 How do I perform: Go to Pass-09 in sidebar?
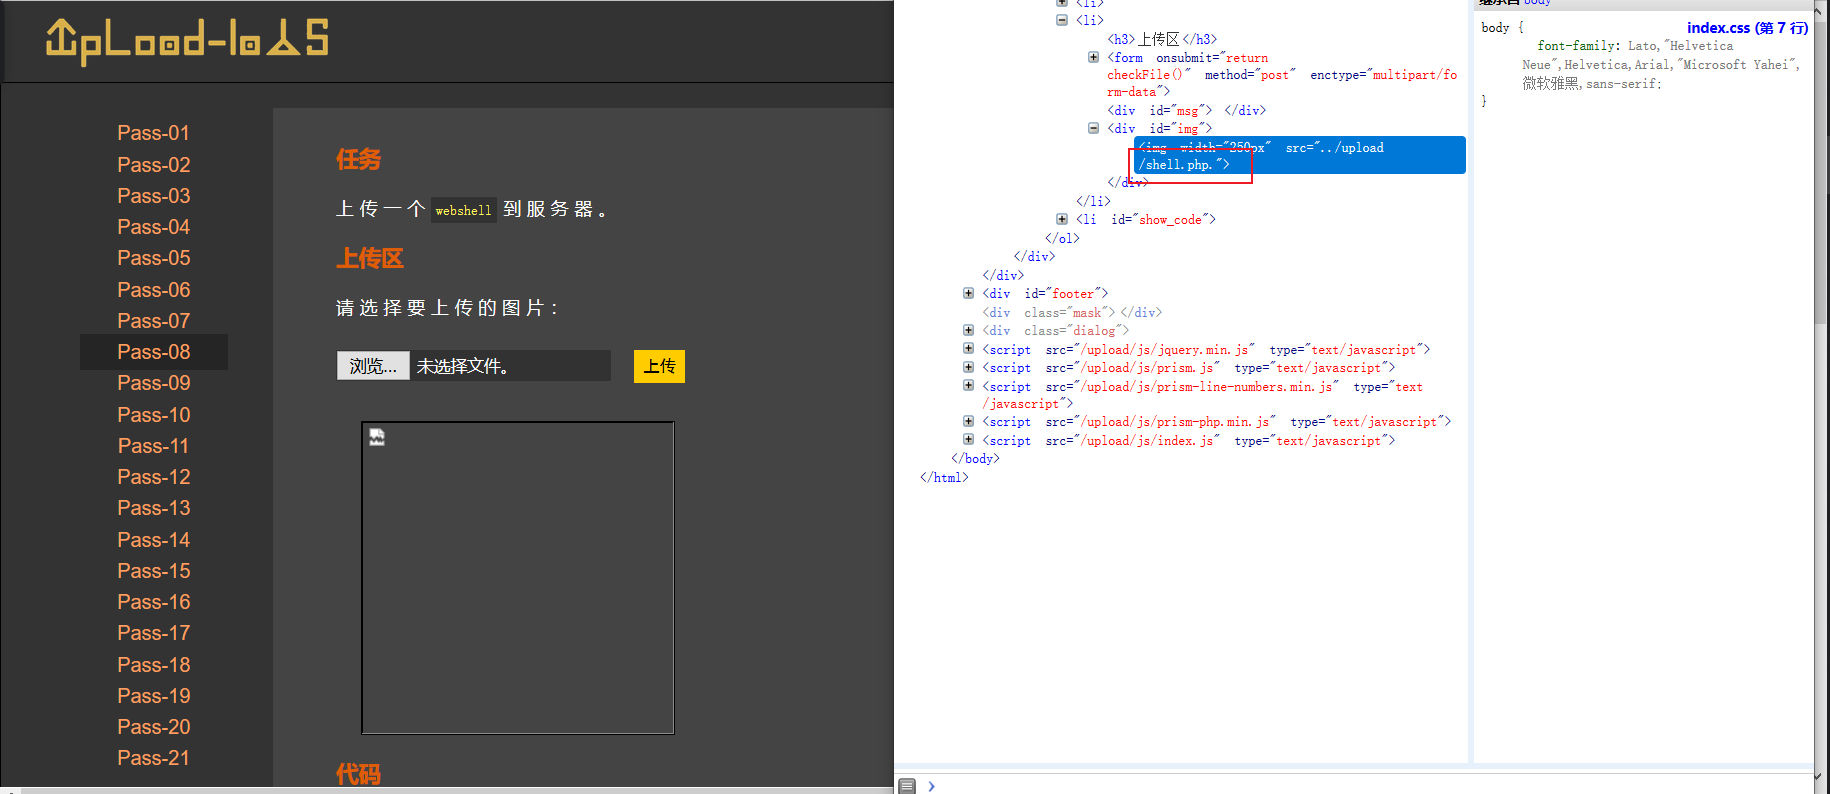click(153, 383)
